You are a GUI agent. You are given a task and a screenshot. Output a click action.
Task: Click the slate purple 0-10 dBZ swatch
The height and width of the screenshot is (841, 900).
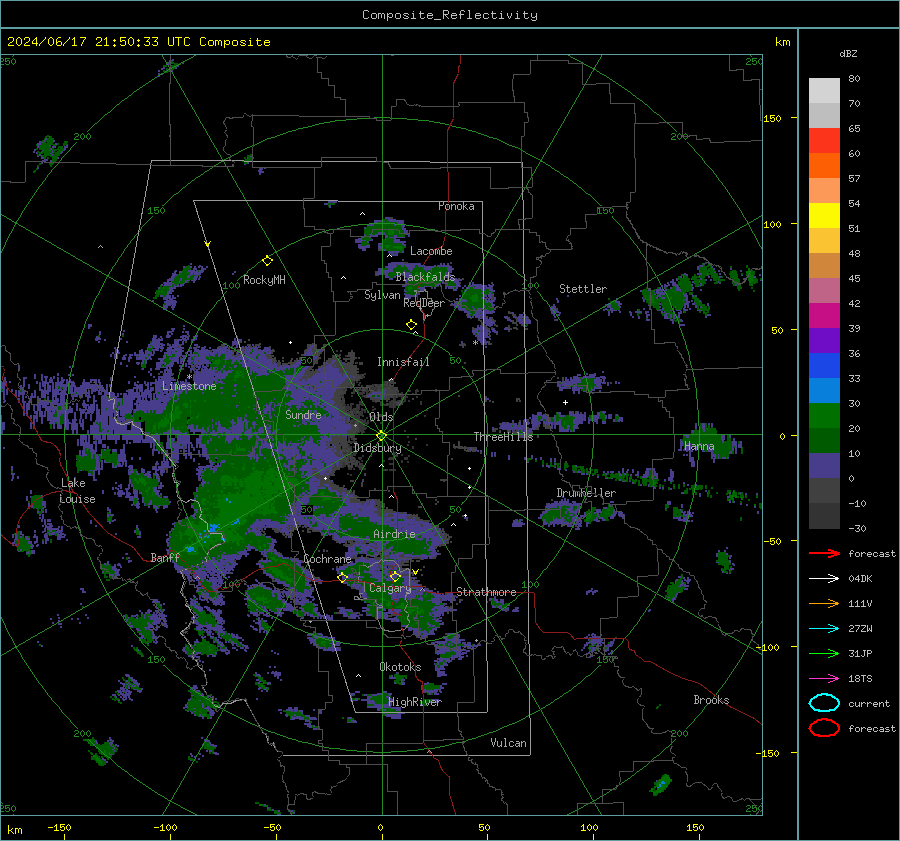point(824,466)
